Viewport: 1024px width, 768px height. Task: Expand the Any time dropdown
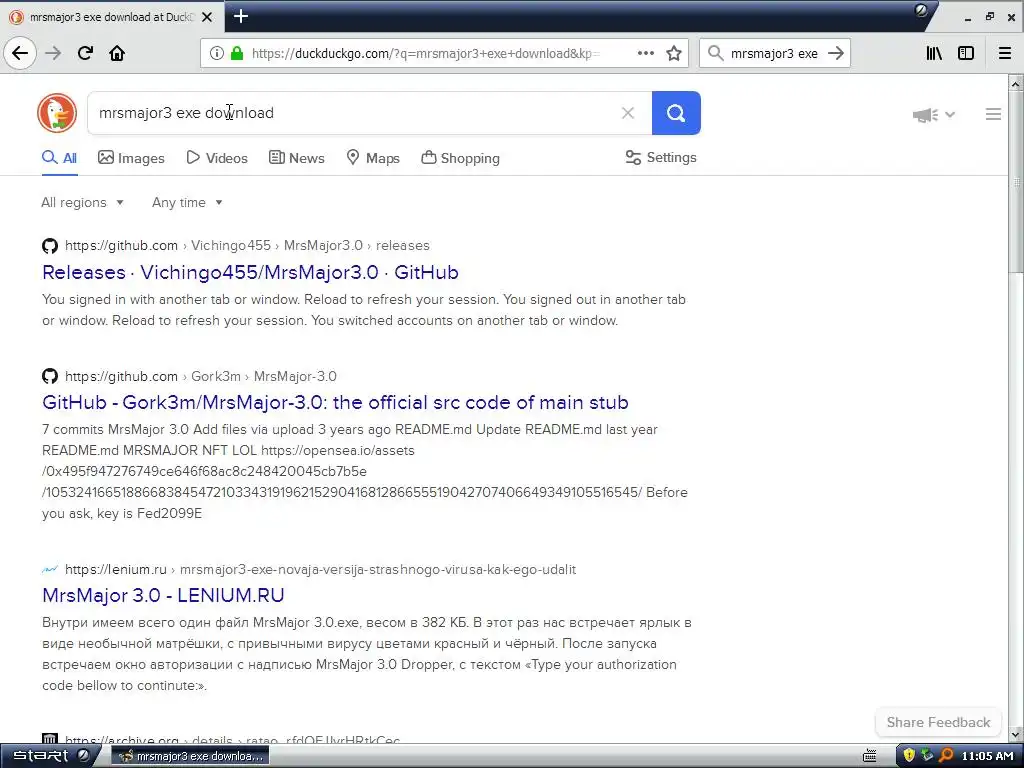coord(187,202)
